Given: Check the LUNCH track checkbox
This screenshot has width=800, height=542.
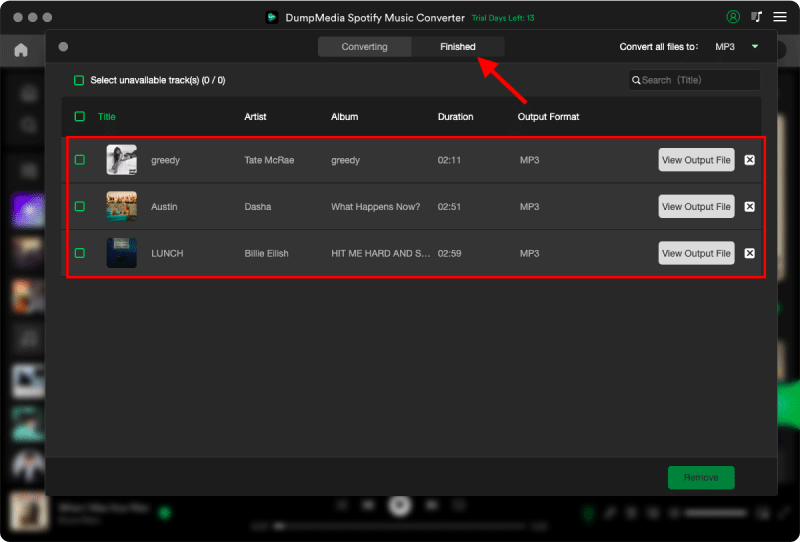Looking at the screenshot, I should (x=80, y=253).
